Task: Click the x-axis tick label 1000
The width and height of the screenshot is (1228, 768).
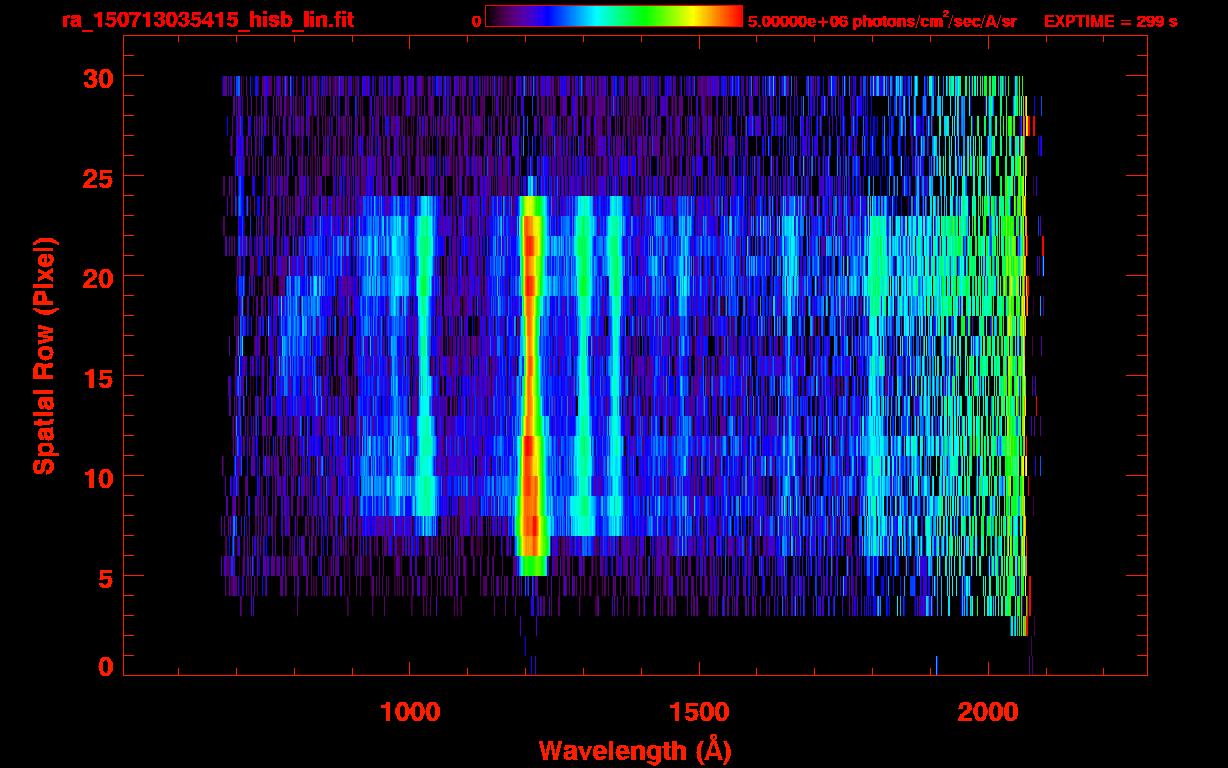Action: pyautogui.click(x=410, y=711)
